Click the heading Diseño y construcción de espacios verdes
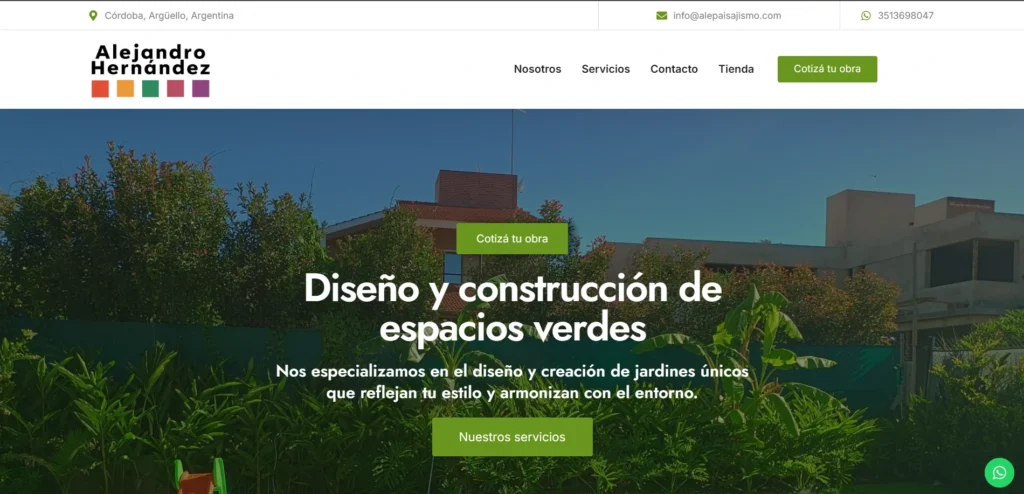The width and height of the screenshot is (1024, 494). click(513, 307)
